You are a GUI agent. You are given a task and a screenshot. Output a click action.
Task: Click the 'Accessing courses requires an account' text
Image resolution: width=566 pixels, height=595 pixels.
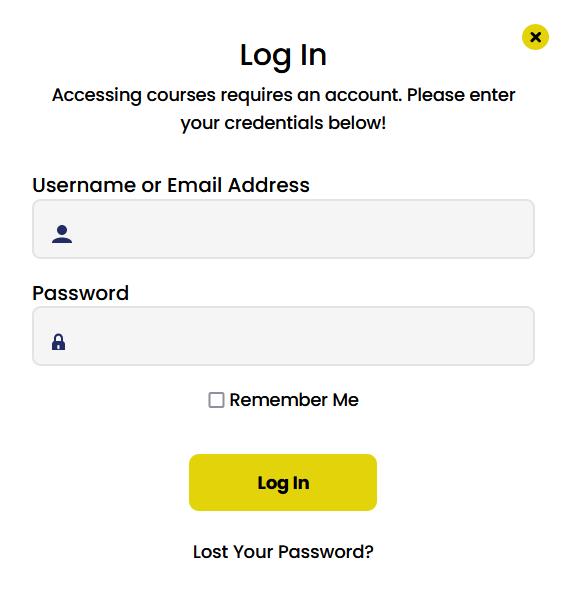click(x=226, y=95)
